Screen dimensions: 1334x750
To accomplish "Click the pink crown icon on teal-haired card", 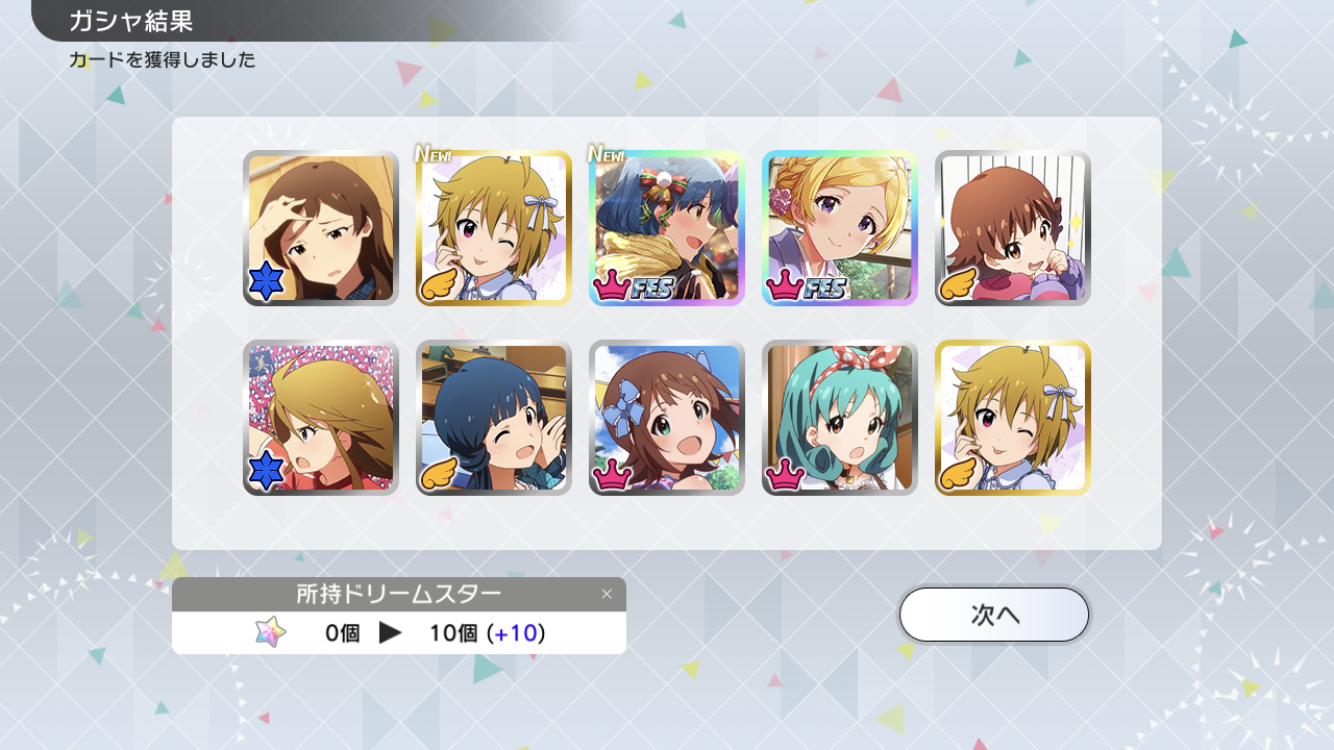I will pyautogui.click(x=784, y=474).
